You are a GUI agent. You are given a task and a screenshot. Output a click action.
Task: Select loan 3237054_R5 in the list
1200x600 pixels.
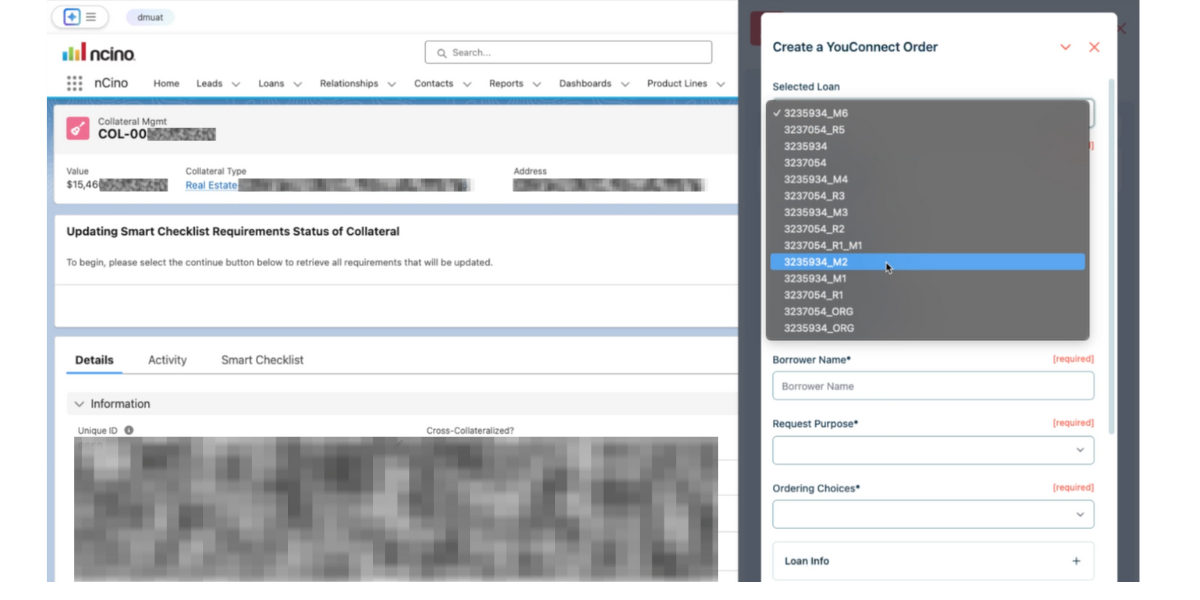tap(928, 130)
